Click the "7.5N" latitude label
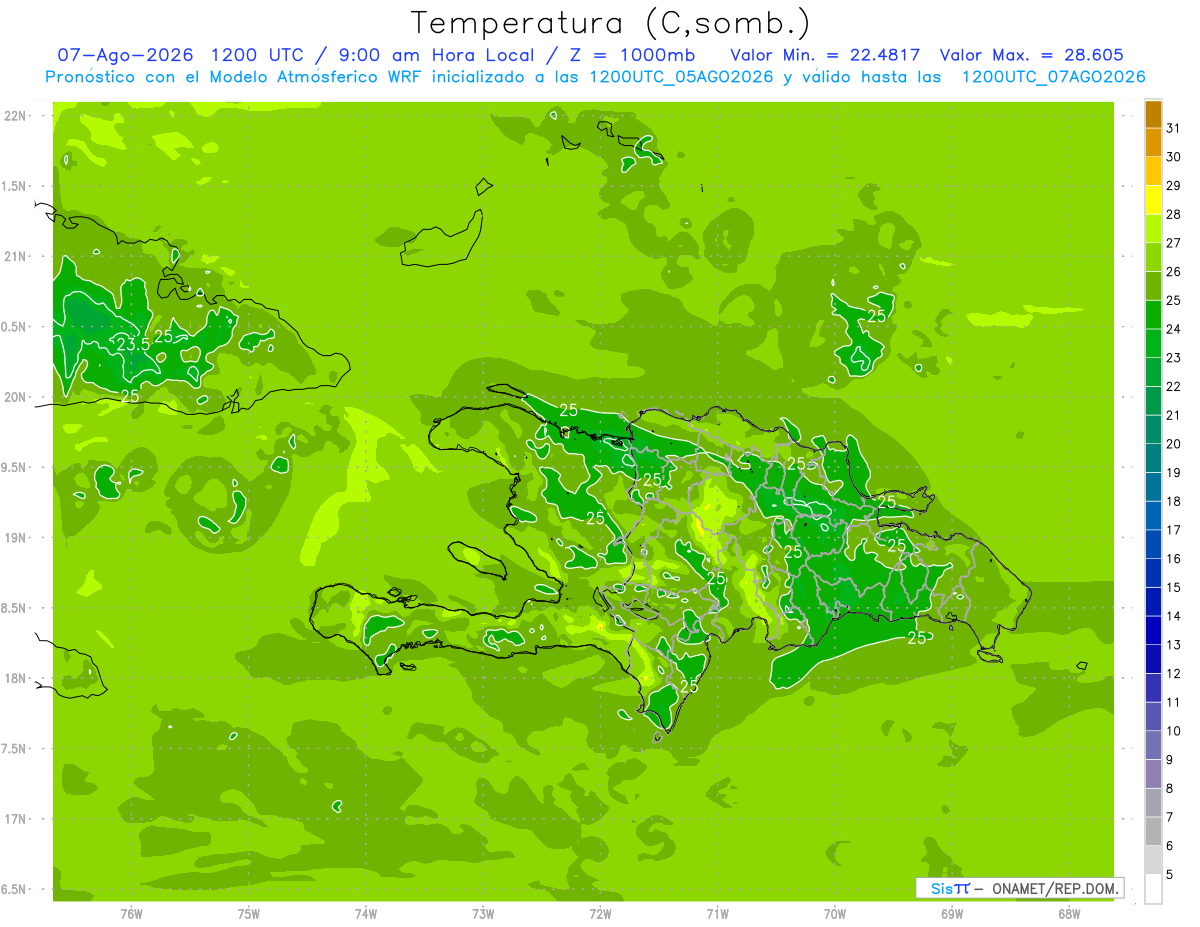Screen dimensions: 1200x927 click(x=15, y=749)
